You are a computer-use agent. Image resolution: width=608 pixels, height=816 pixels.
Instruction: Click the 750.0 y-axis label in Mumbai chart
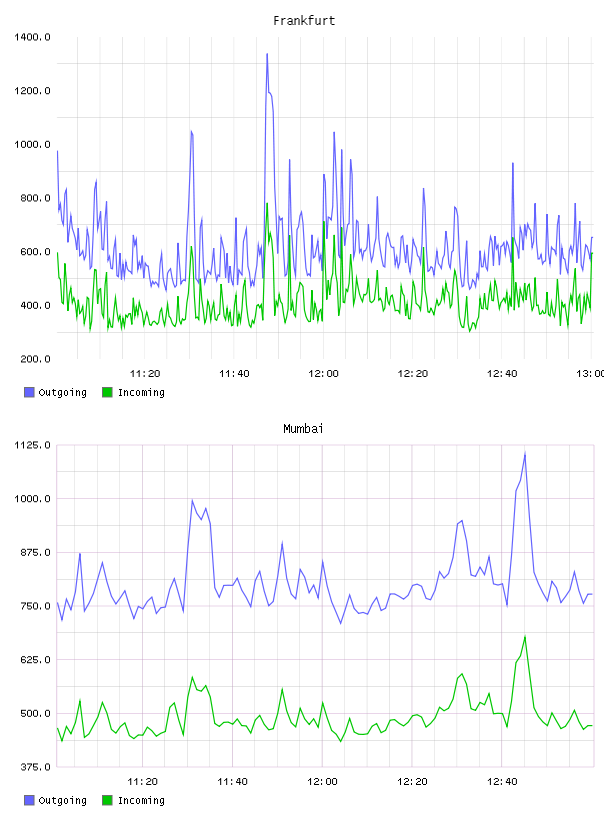click(x=35, y=606)
